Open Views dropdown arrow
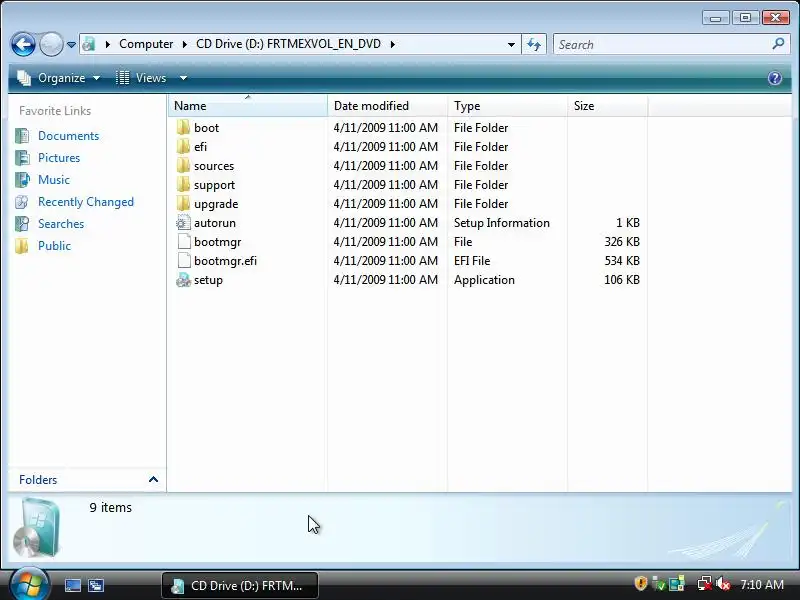This screenshot has height=600, width=800. click(x=183, y=78)
